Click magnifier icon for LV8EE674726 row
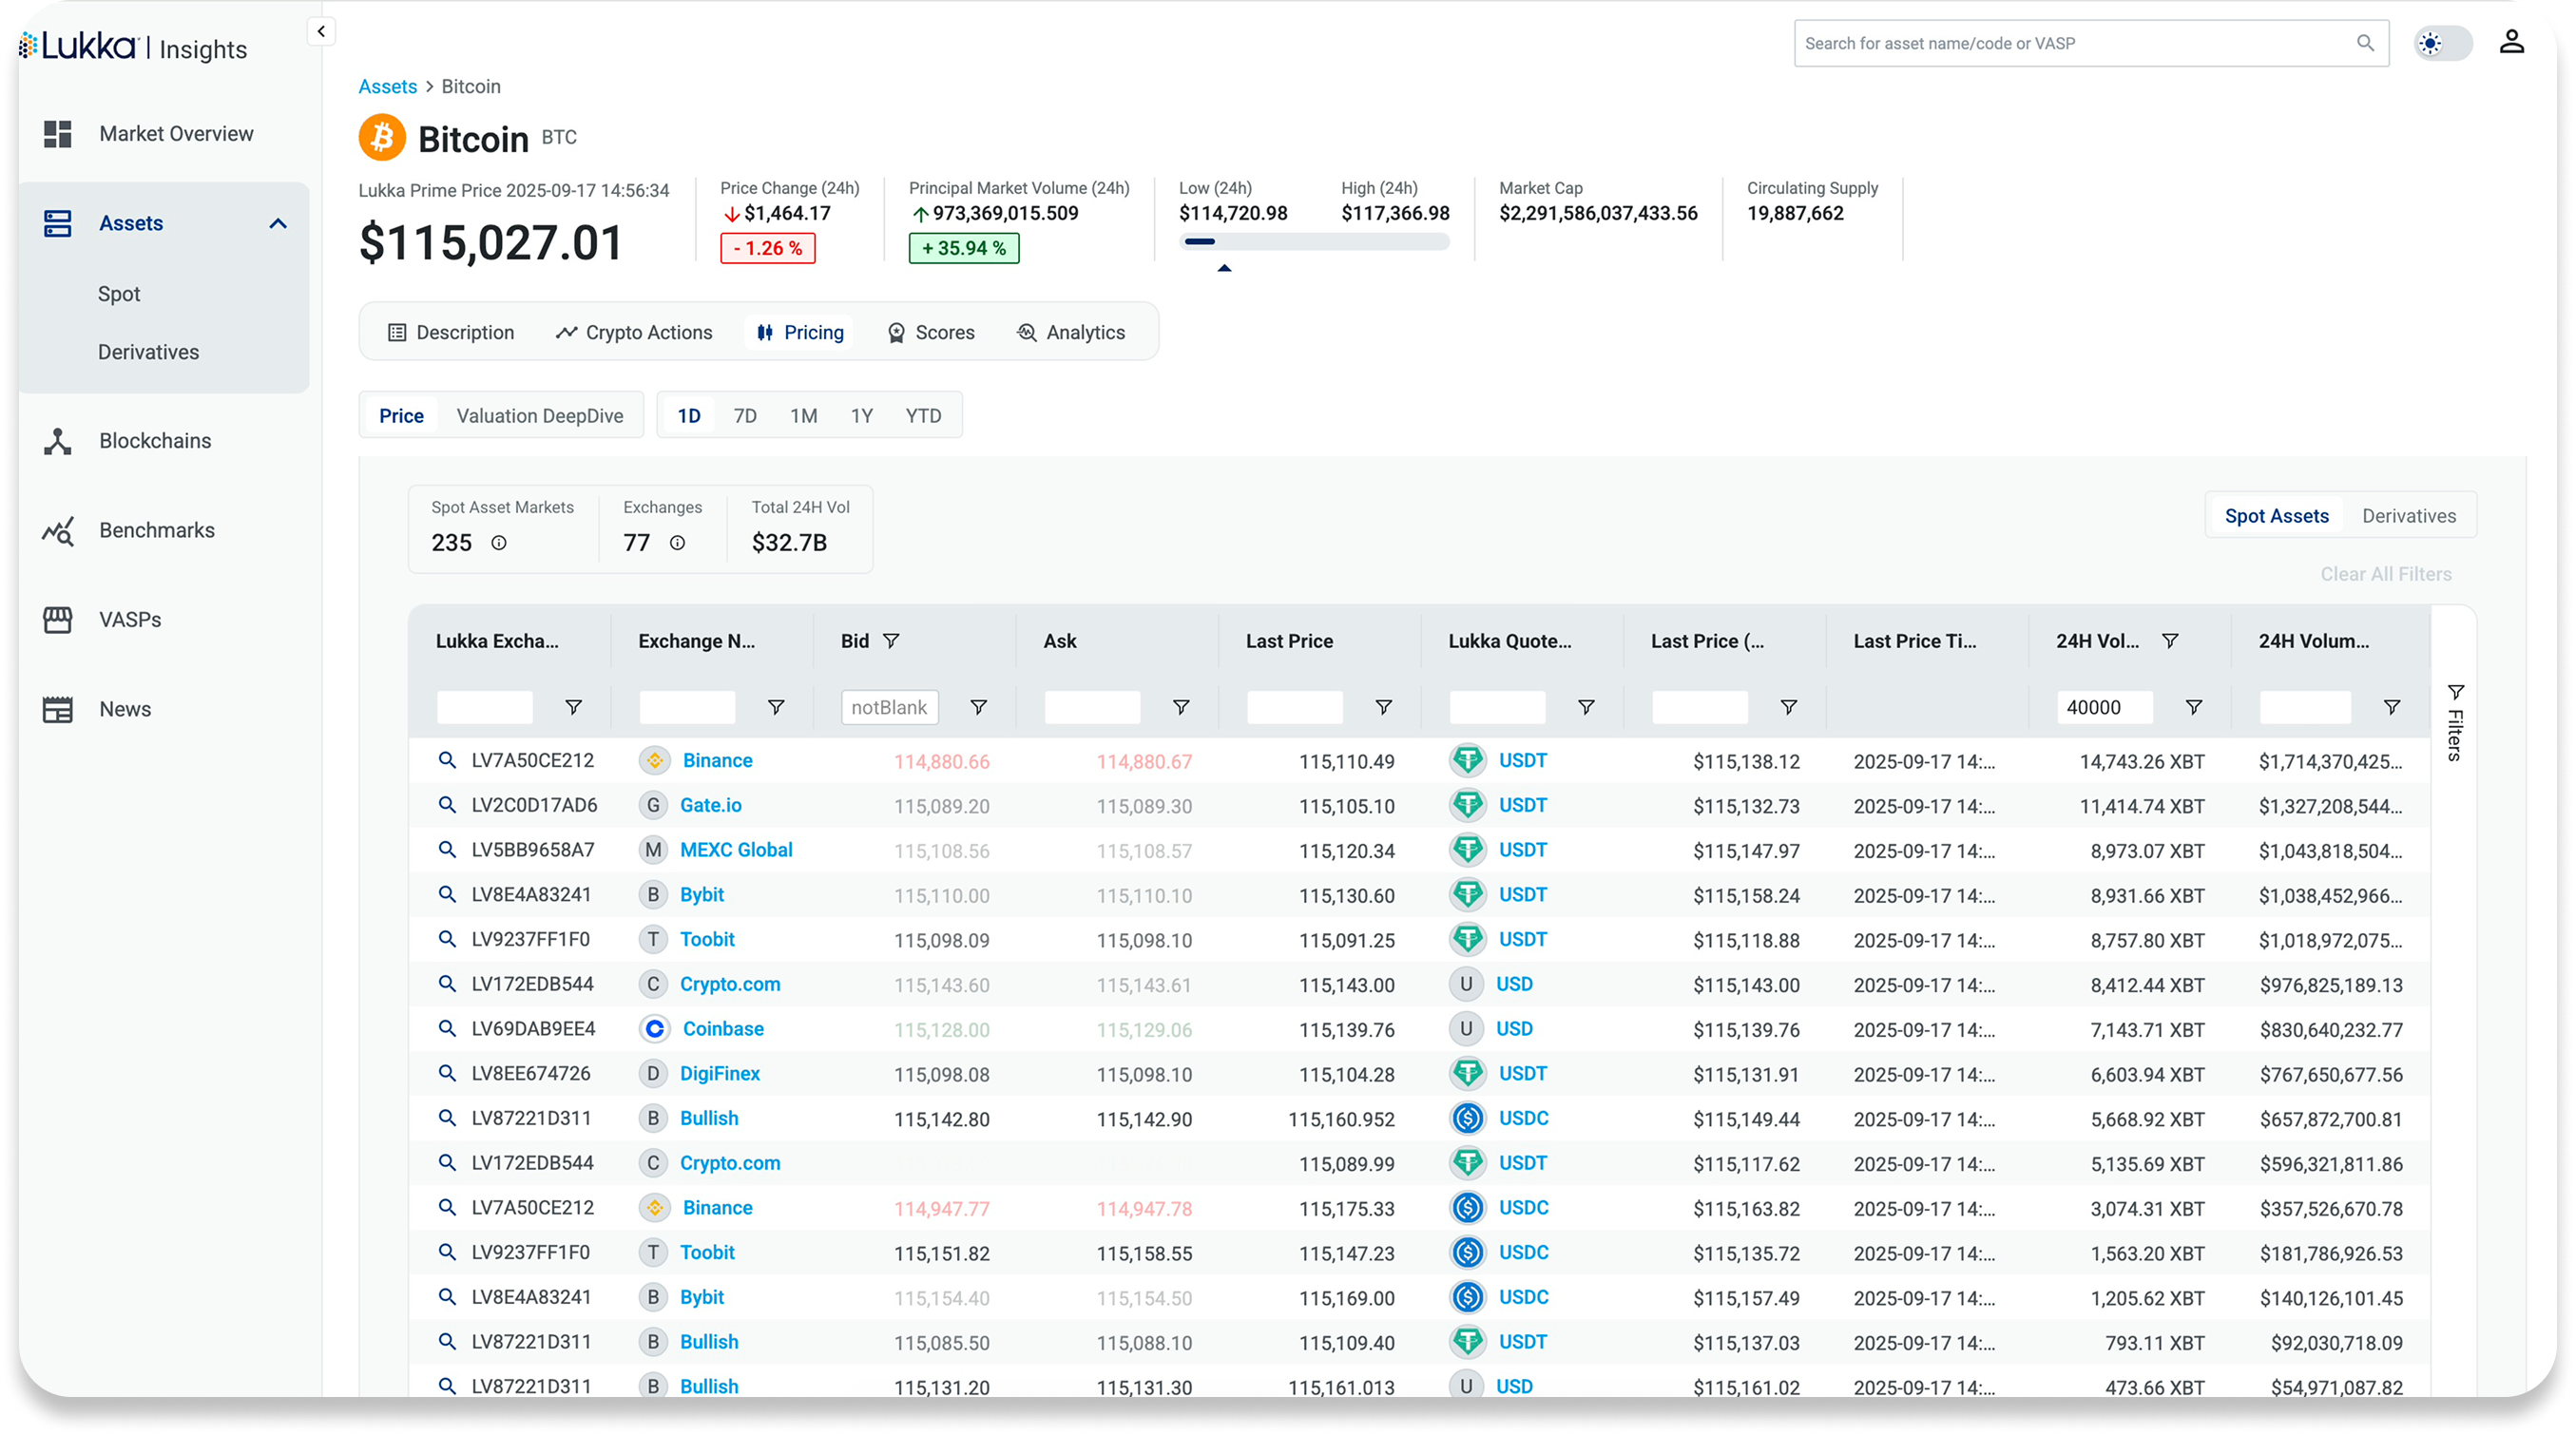Screen dimensions: 2576x1435 click(x=447, y=1074)
